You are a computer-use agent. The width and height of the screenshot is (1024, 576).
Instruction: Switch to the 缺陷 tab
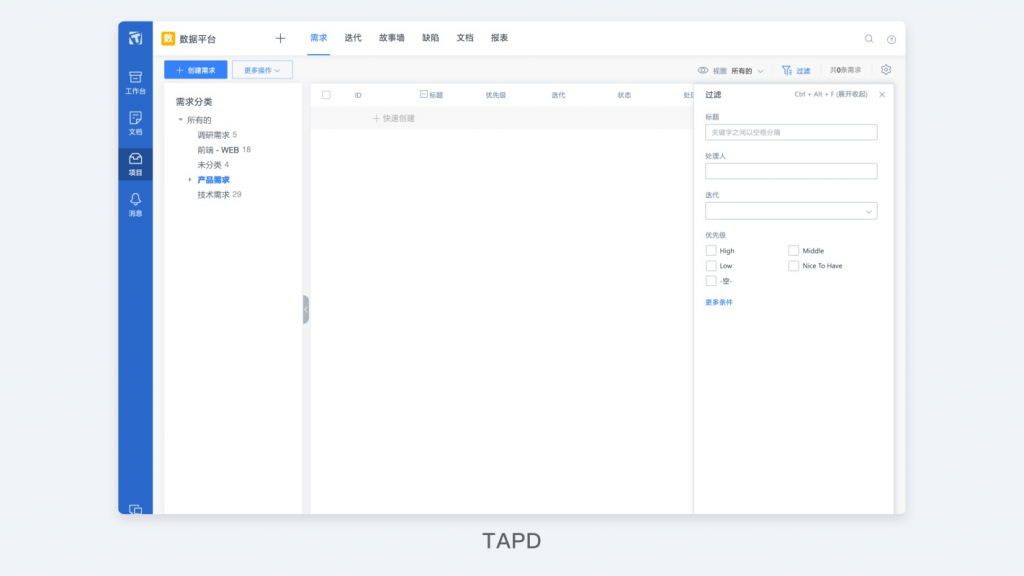coord(430,38)
